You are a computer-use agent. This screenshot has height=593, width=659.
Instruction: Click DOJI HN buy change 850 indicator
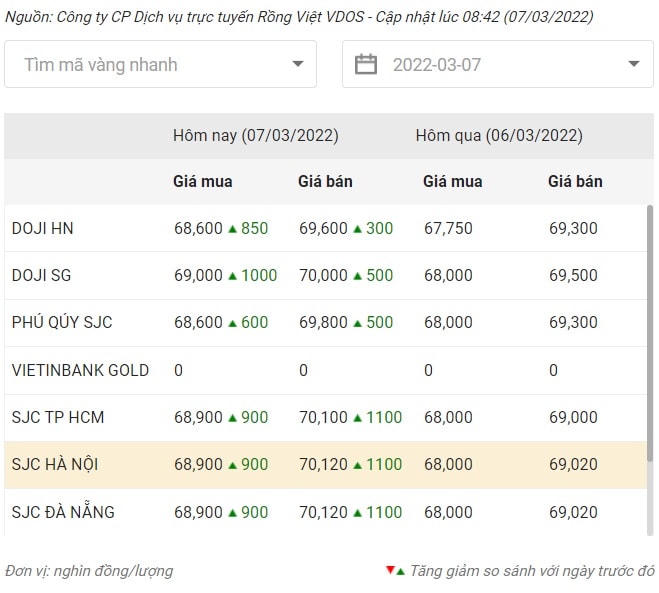pyautogui.click(x=248, y=228)
